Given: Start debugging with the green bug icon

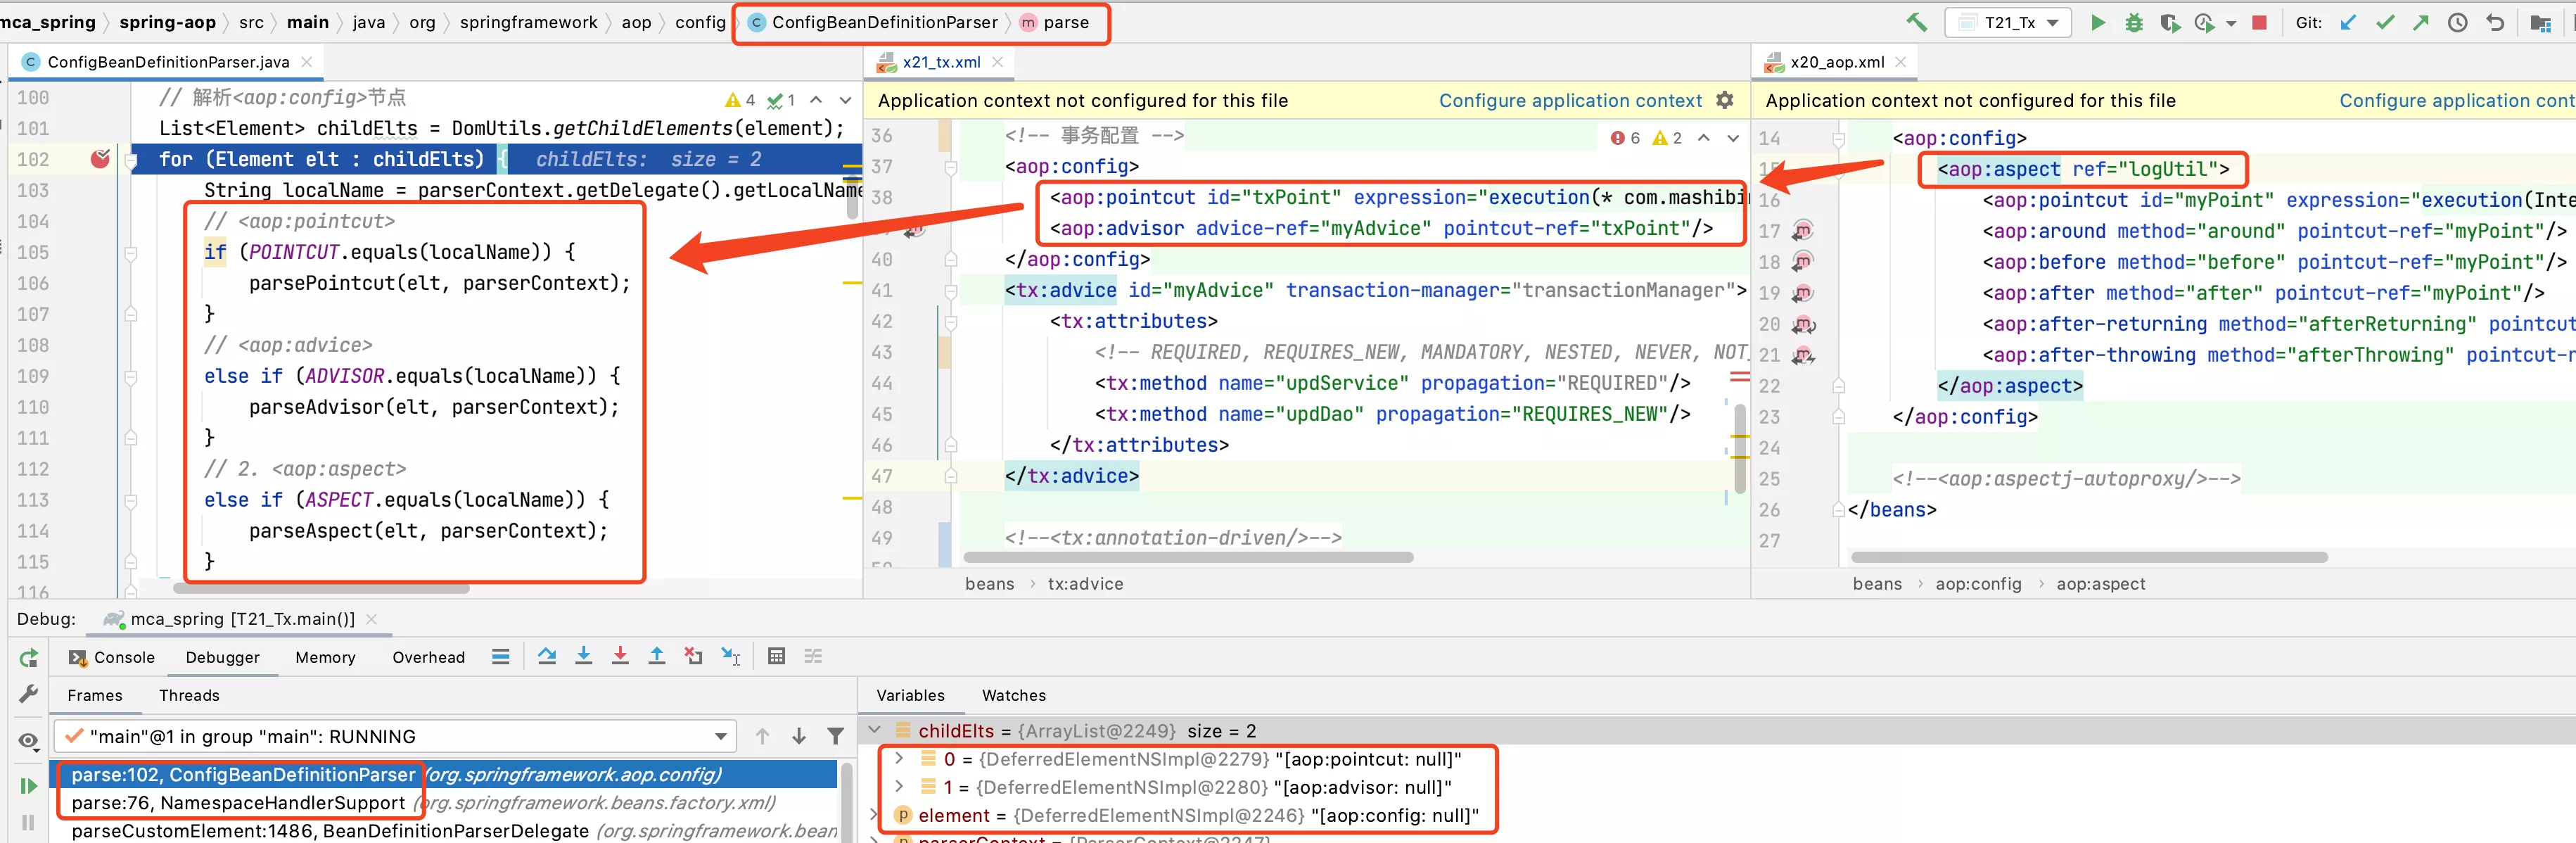Looking at the screenshot, I should [x=2133, y=22].
